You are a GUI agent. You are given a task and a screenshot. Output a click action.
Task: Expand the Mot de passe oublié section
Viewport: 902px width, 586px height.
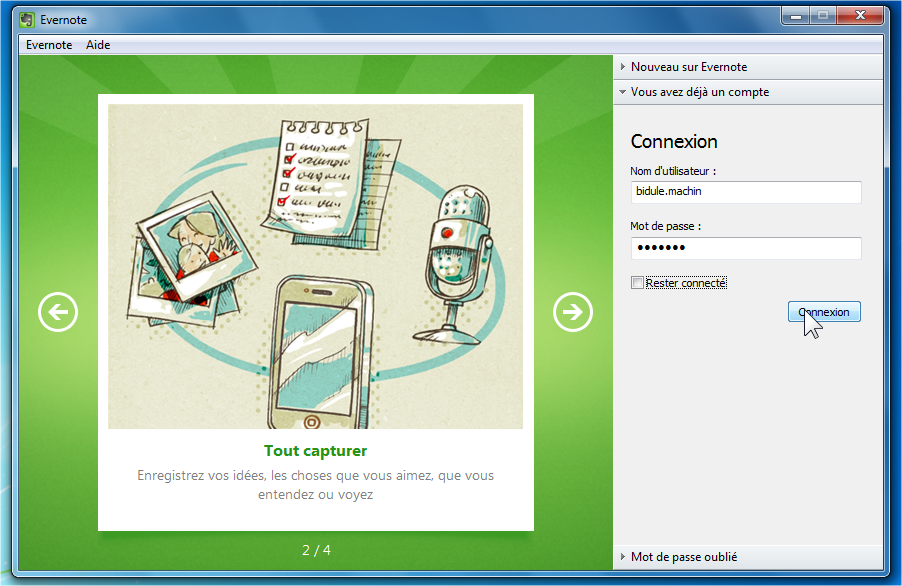pyautogui.click(x=683, y=557)
